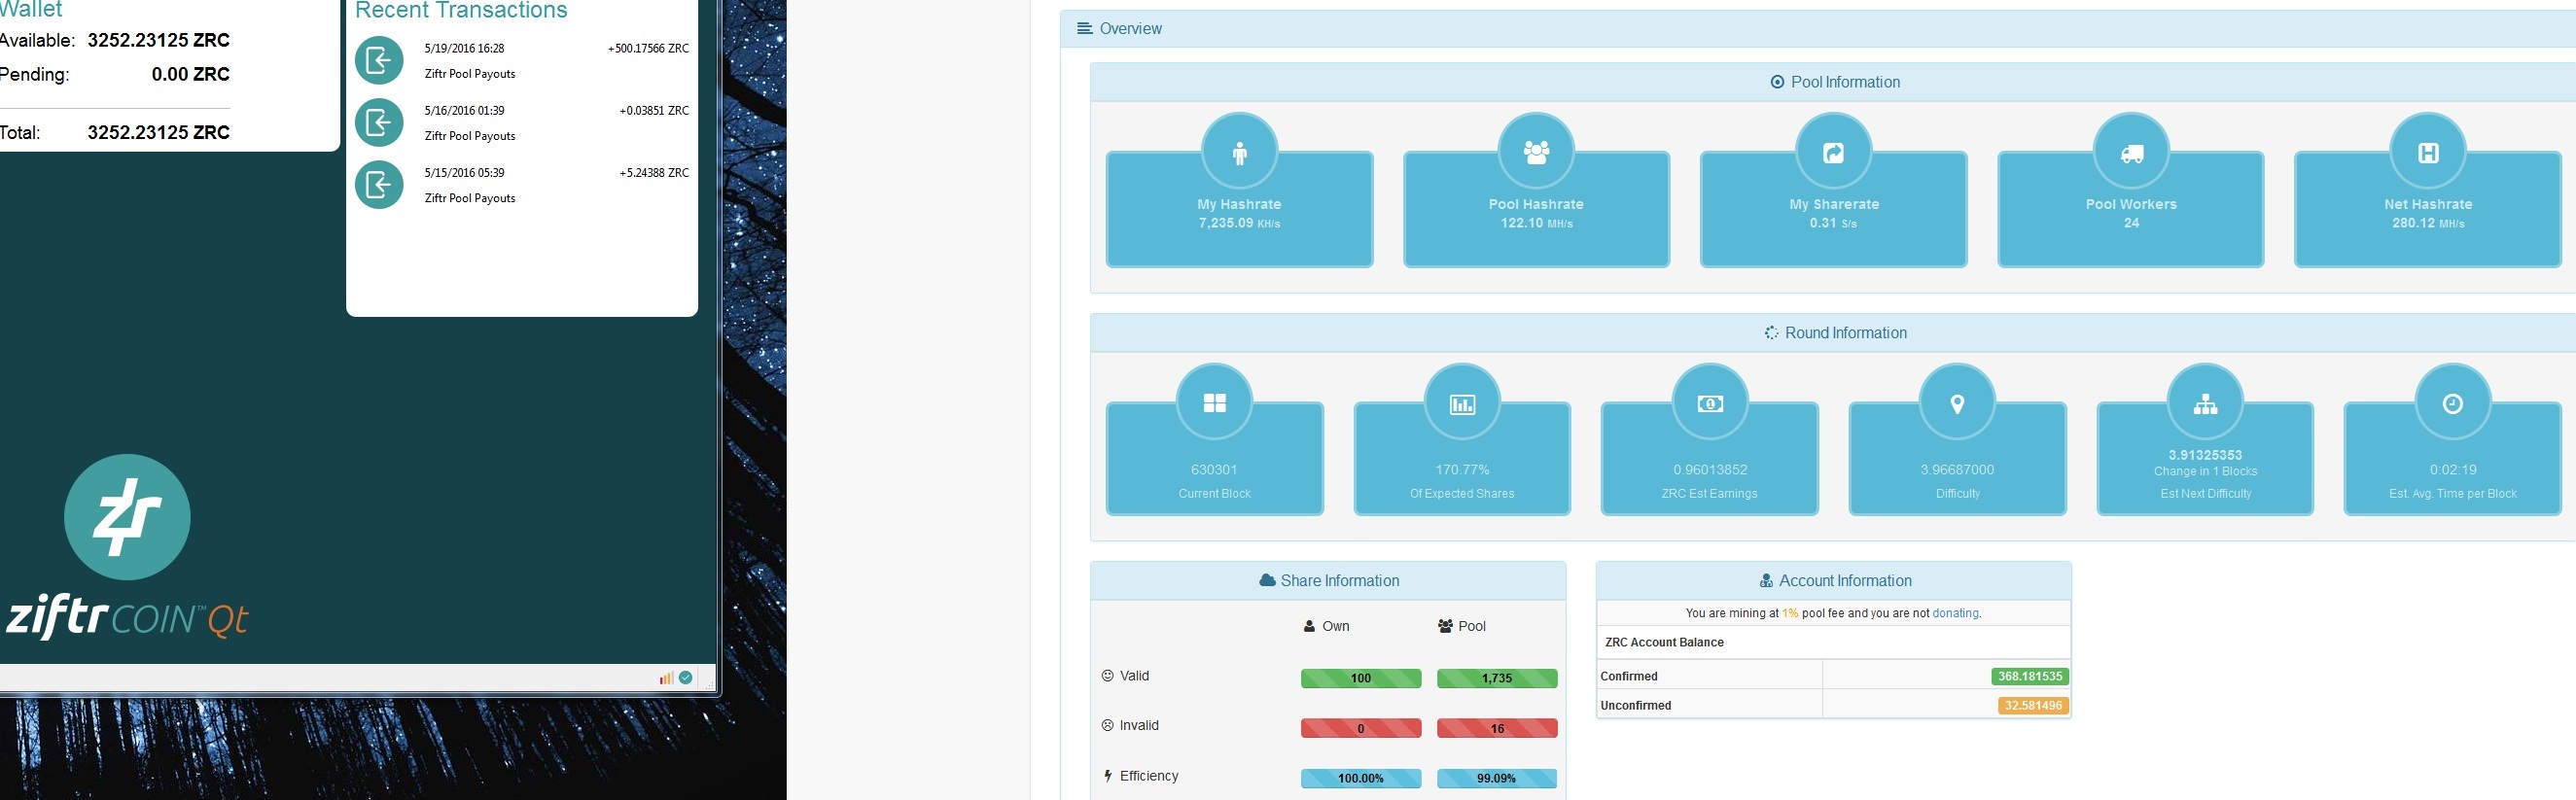Screen dimensions: 2576x800
Task: Click the Confirmed balance 368.181535 badge
Action: tap(2029, 676)
